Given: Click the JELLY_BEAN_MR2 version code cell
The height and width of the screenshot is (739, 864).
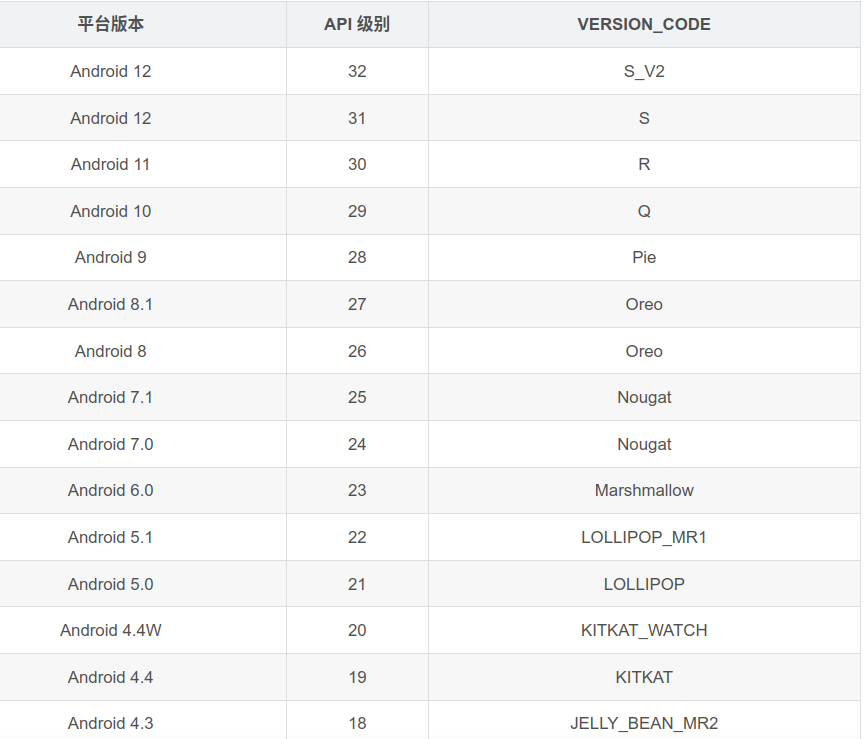Looking at the screenshot, I should coord(644,723).
